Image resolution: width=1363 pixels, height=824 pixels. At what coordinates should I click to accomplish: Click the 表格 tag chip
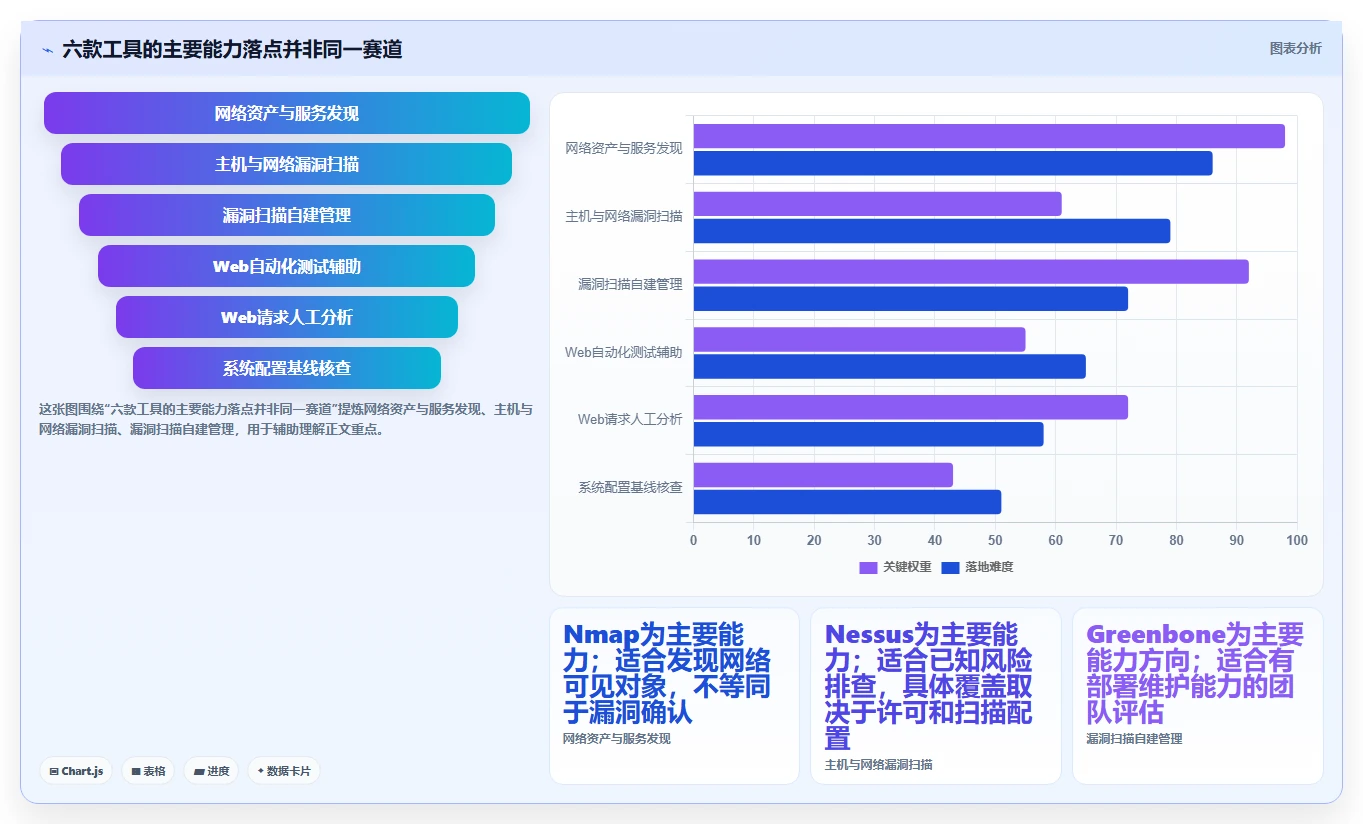[148, 771]
